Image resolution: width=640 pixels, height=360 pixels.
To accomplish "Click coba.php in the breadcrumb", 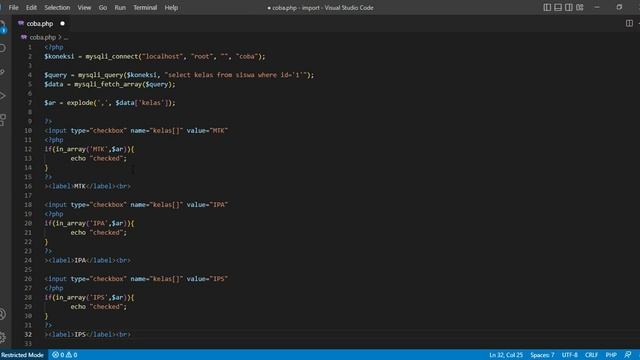I will [x=42, y=37].
